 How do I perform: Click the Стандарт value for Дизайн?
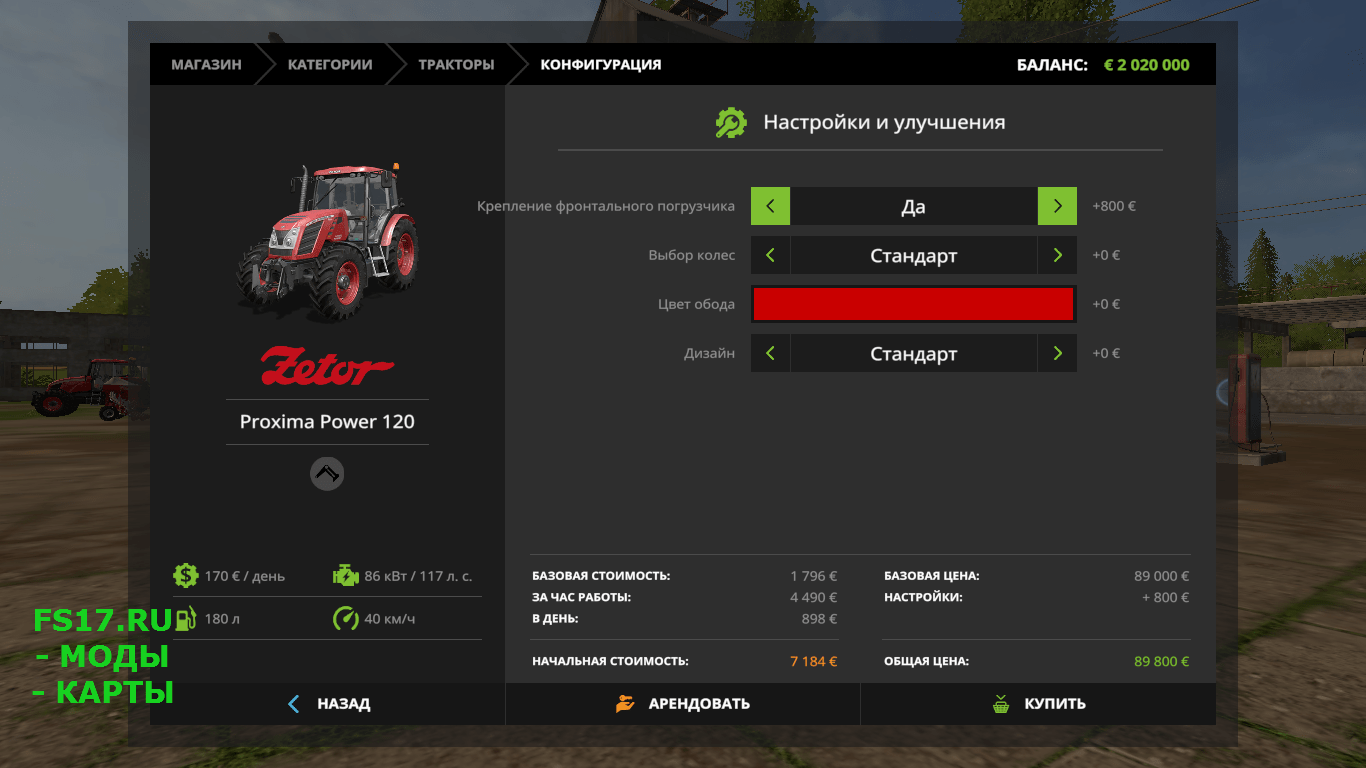(x=914, y=353)
